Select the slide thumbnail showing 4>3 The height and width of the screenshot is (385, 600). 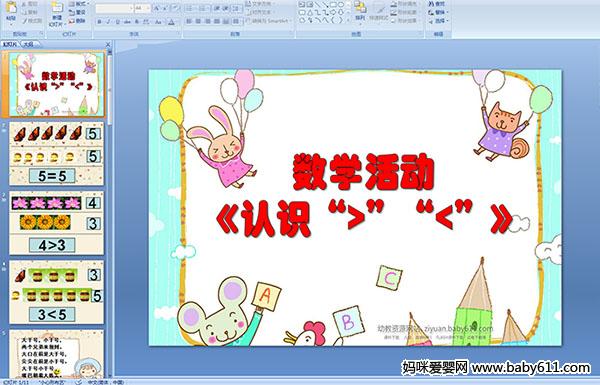click(x=56, y=223)
